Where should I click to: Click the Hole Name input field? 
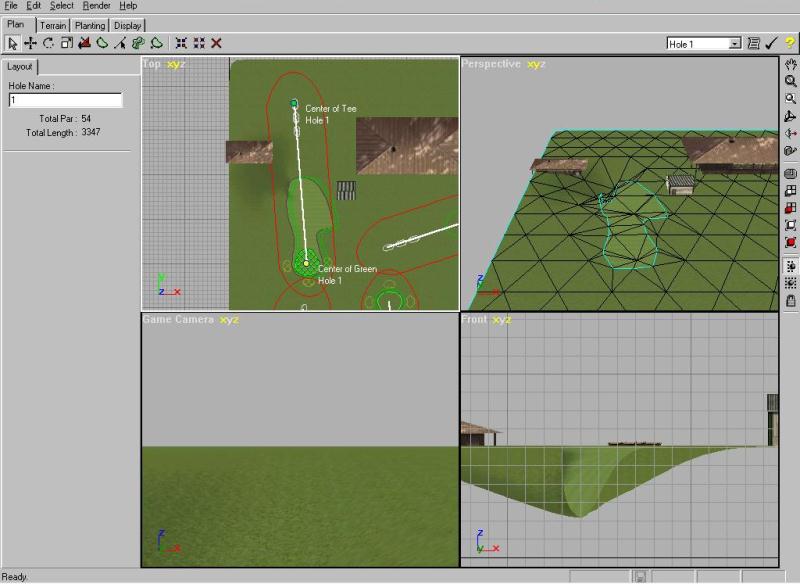click(x=65, y=100)
